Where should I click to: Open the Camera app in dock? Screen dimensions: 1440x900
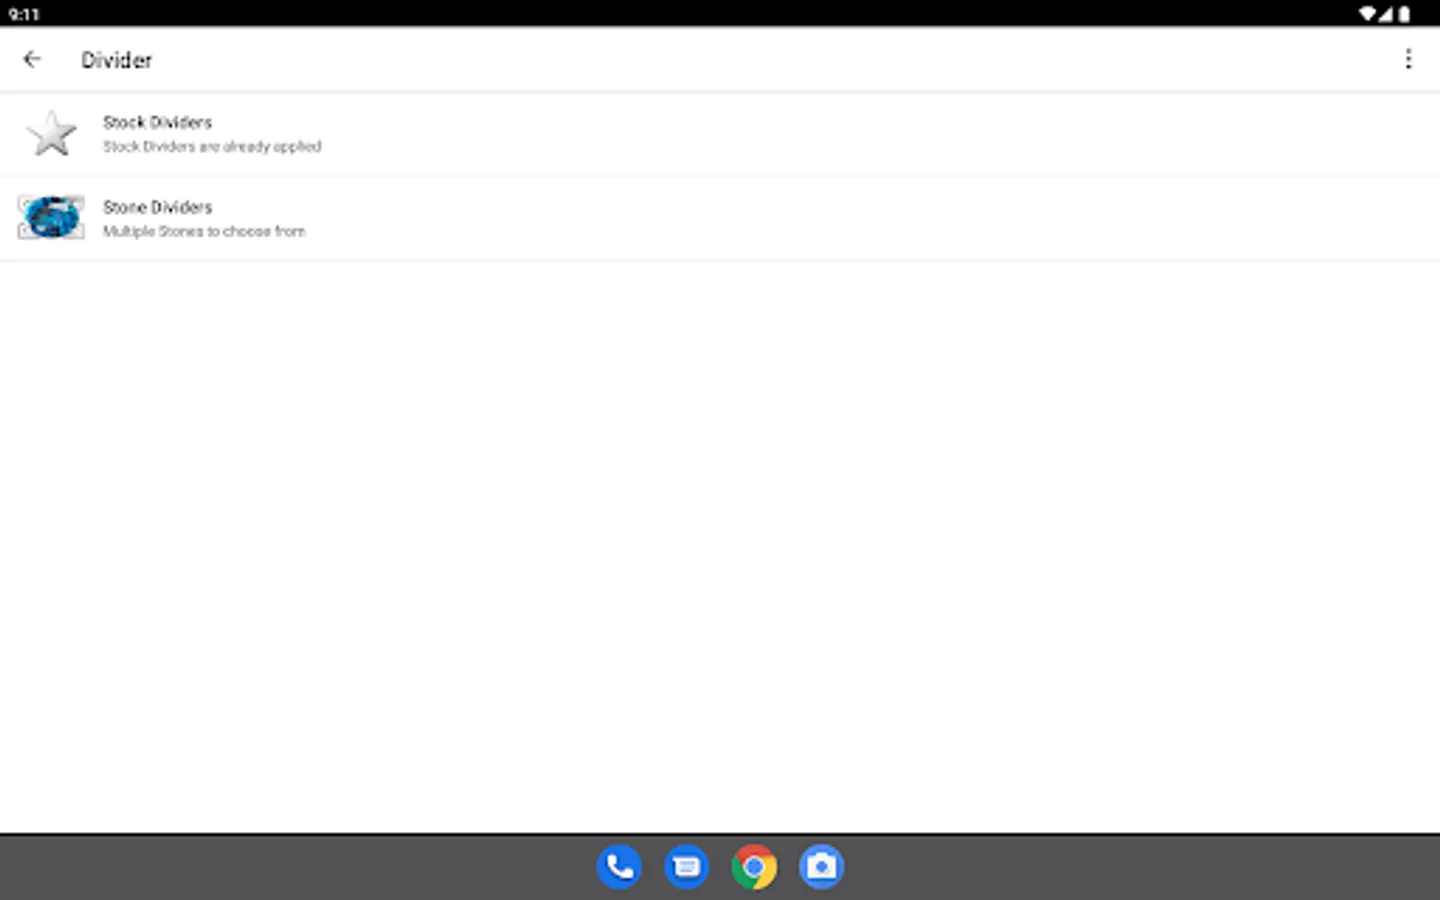(x=821, y=867)
